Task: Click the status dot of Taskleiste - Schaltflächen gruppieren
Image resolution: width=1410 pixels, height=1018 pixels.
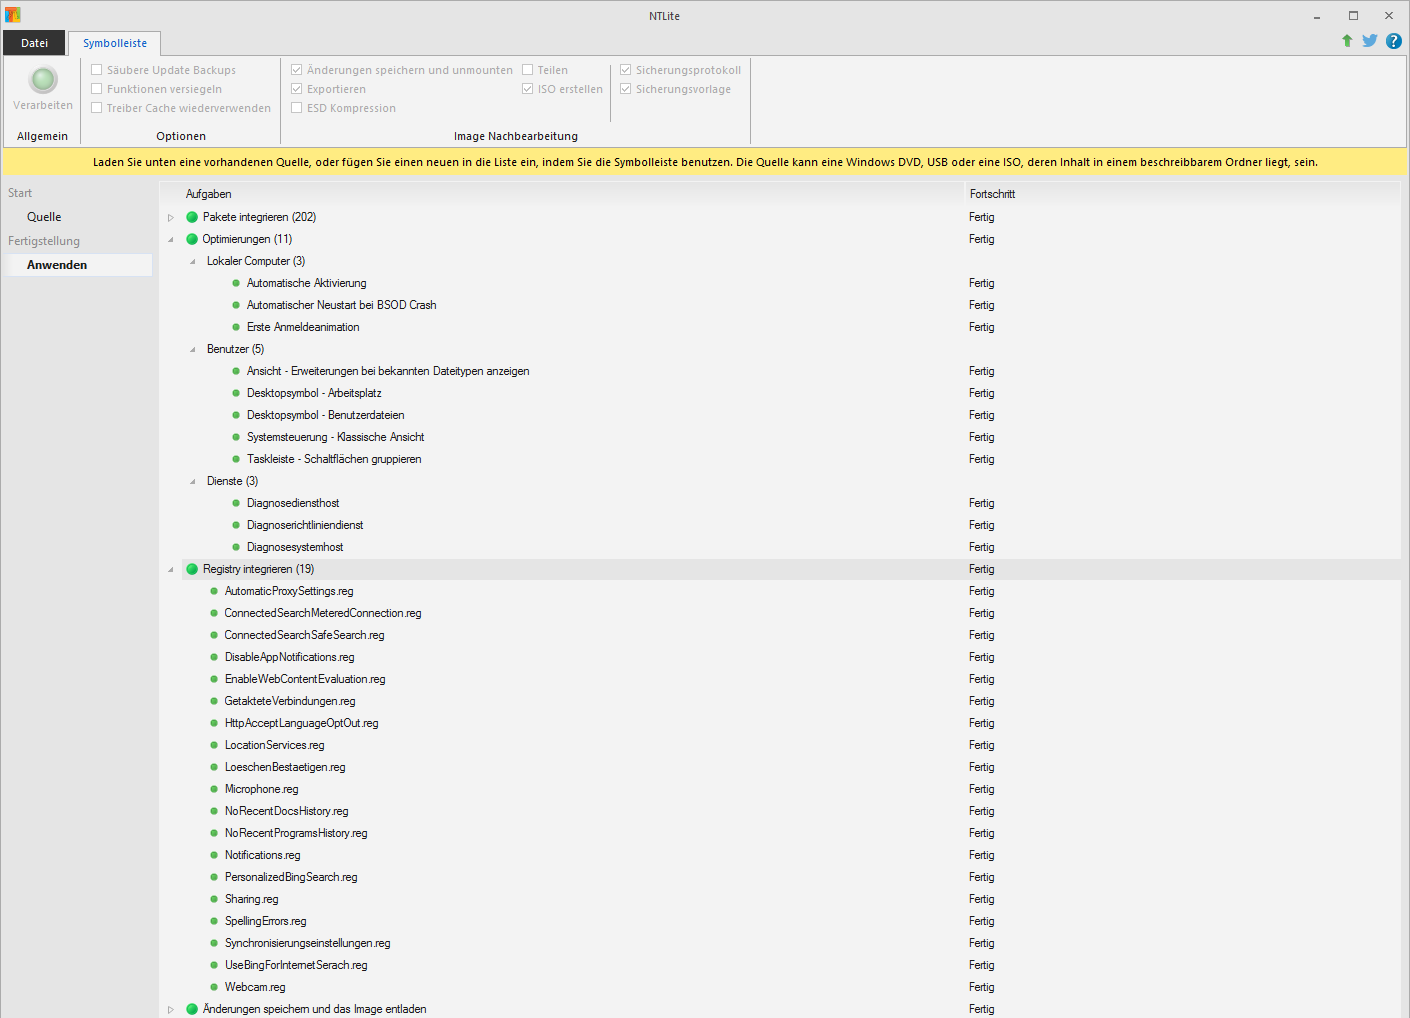Action: 236,459
